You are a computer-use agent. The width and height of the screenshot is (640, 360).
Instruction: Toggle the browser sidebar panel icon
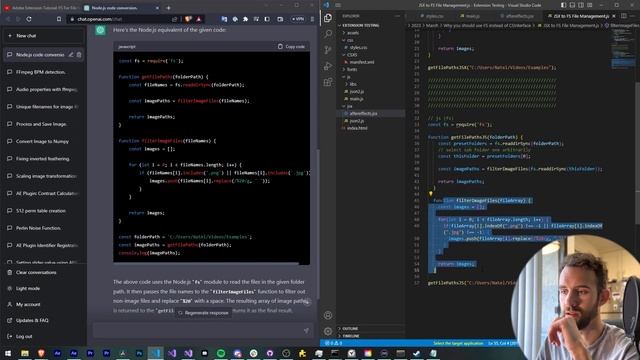coord(267,19)
